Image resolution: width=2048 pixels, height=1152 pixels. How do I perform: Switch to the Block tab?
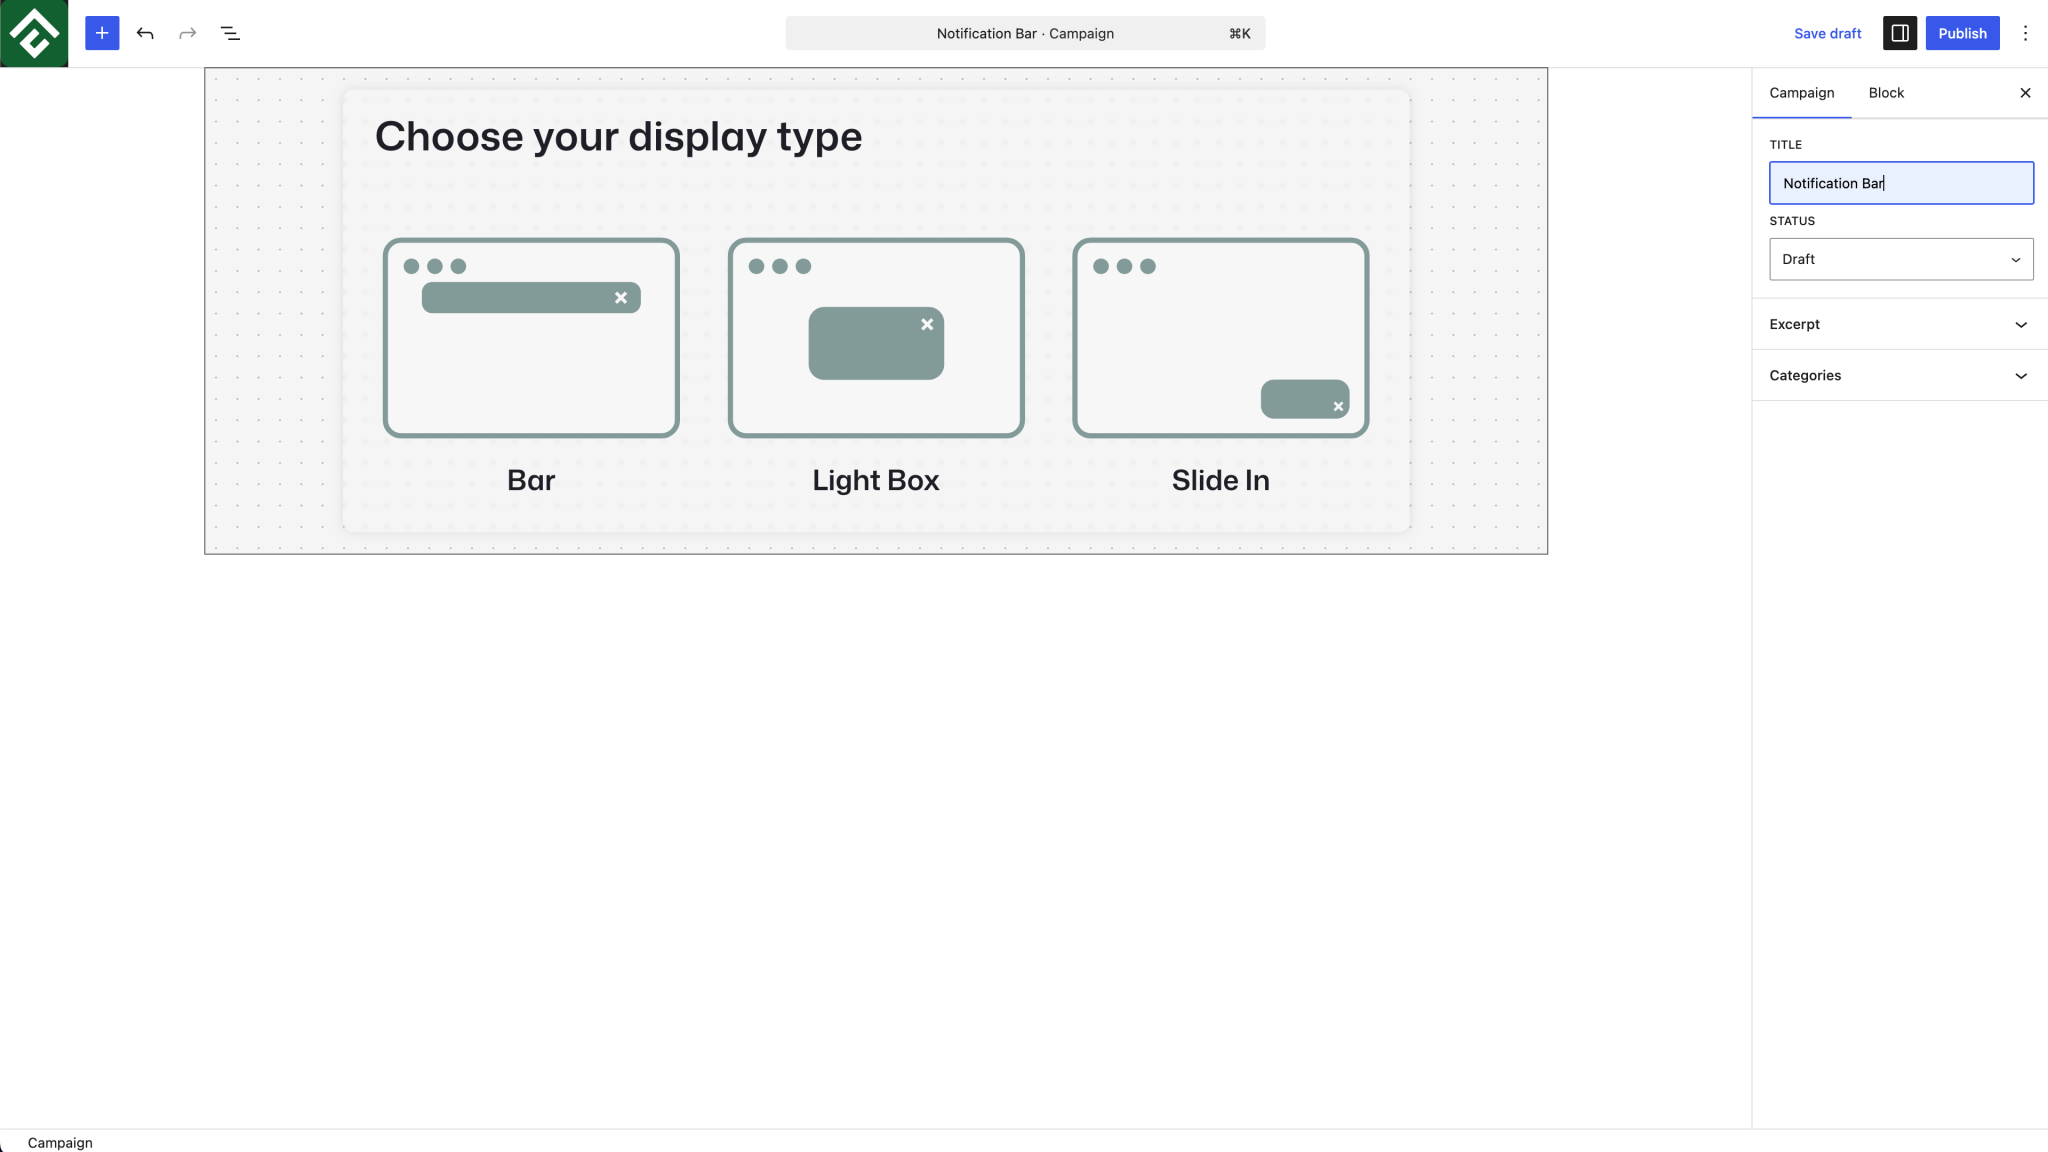[1886, 93]
